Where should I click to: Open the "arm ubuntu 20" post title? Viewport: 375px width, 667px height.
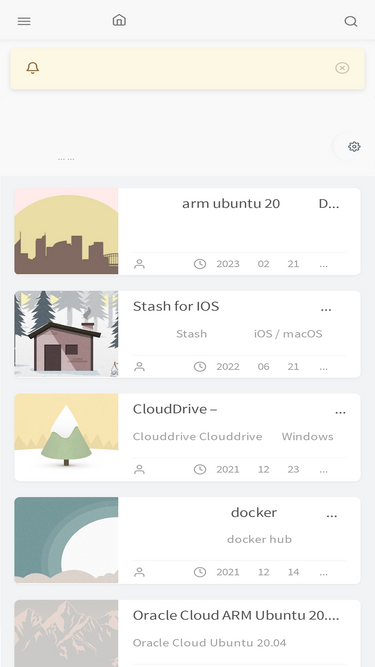(231, 204)
